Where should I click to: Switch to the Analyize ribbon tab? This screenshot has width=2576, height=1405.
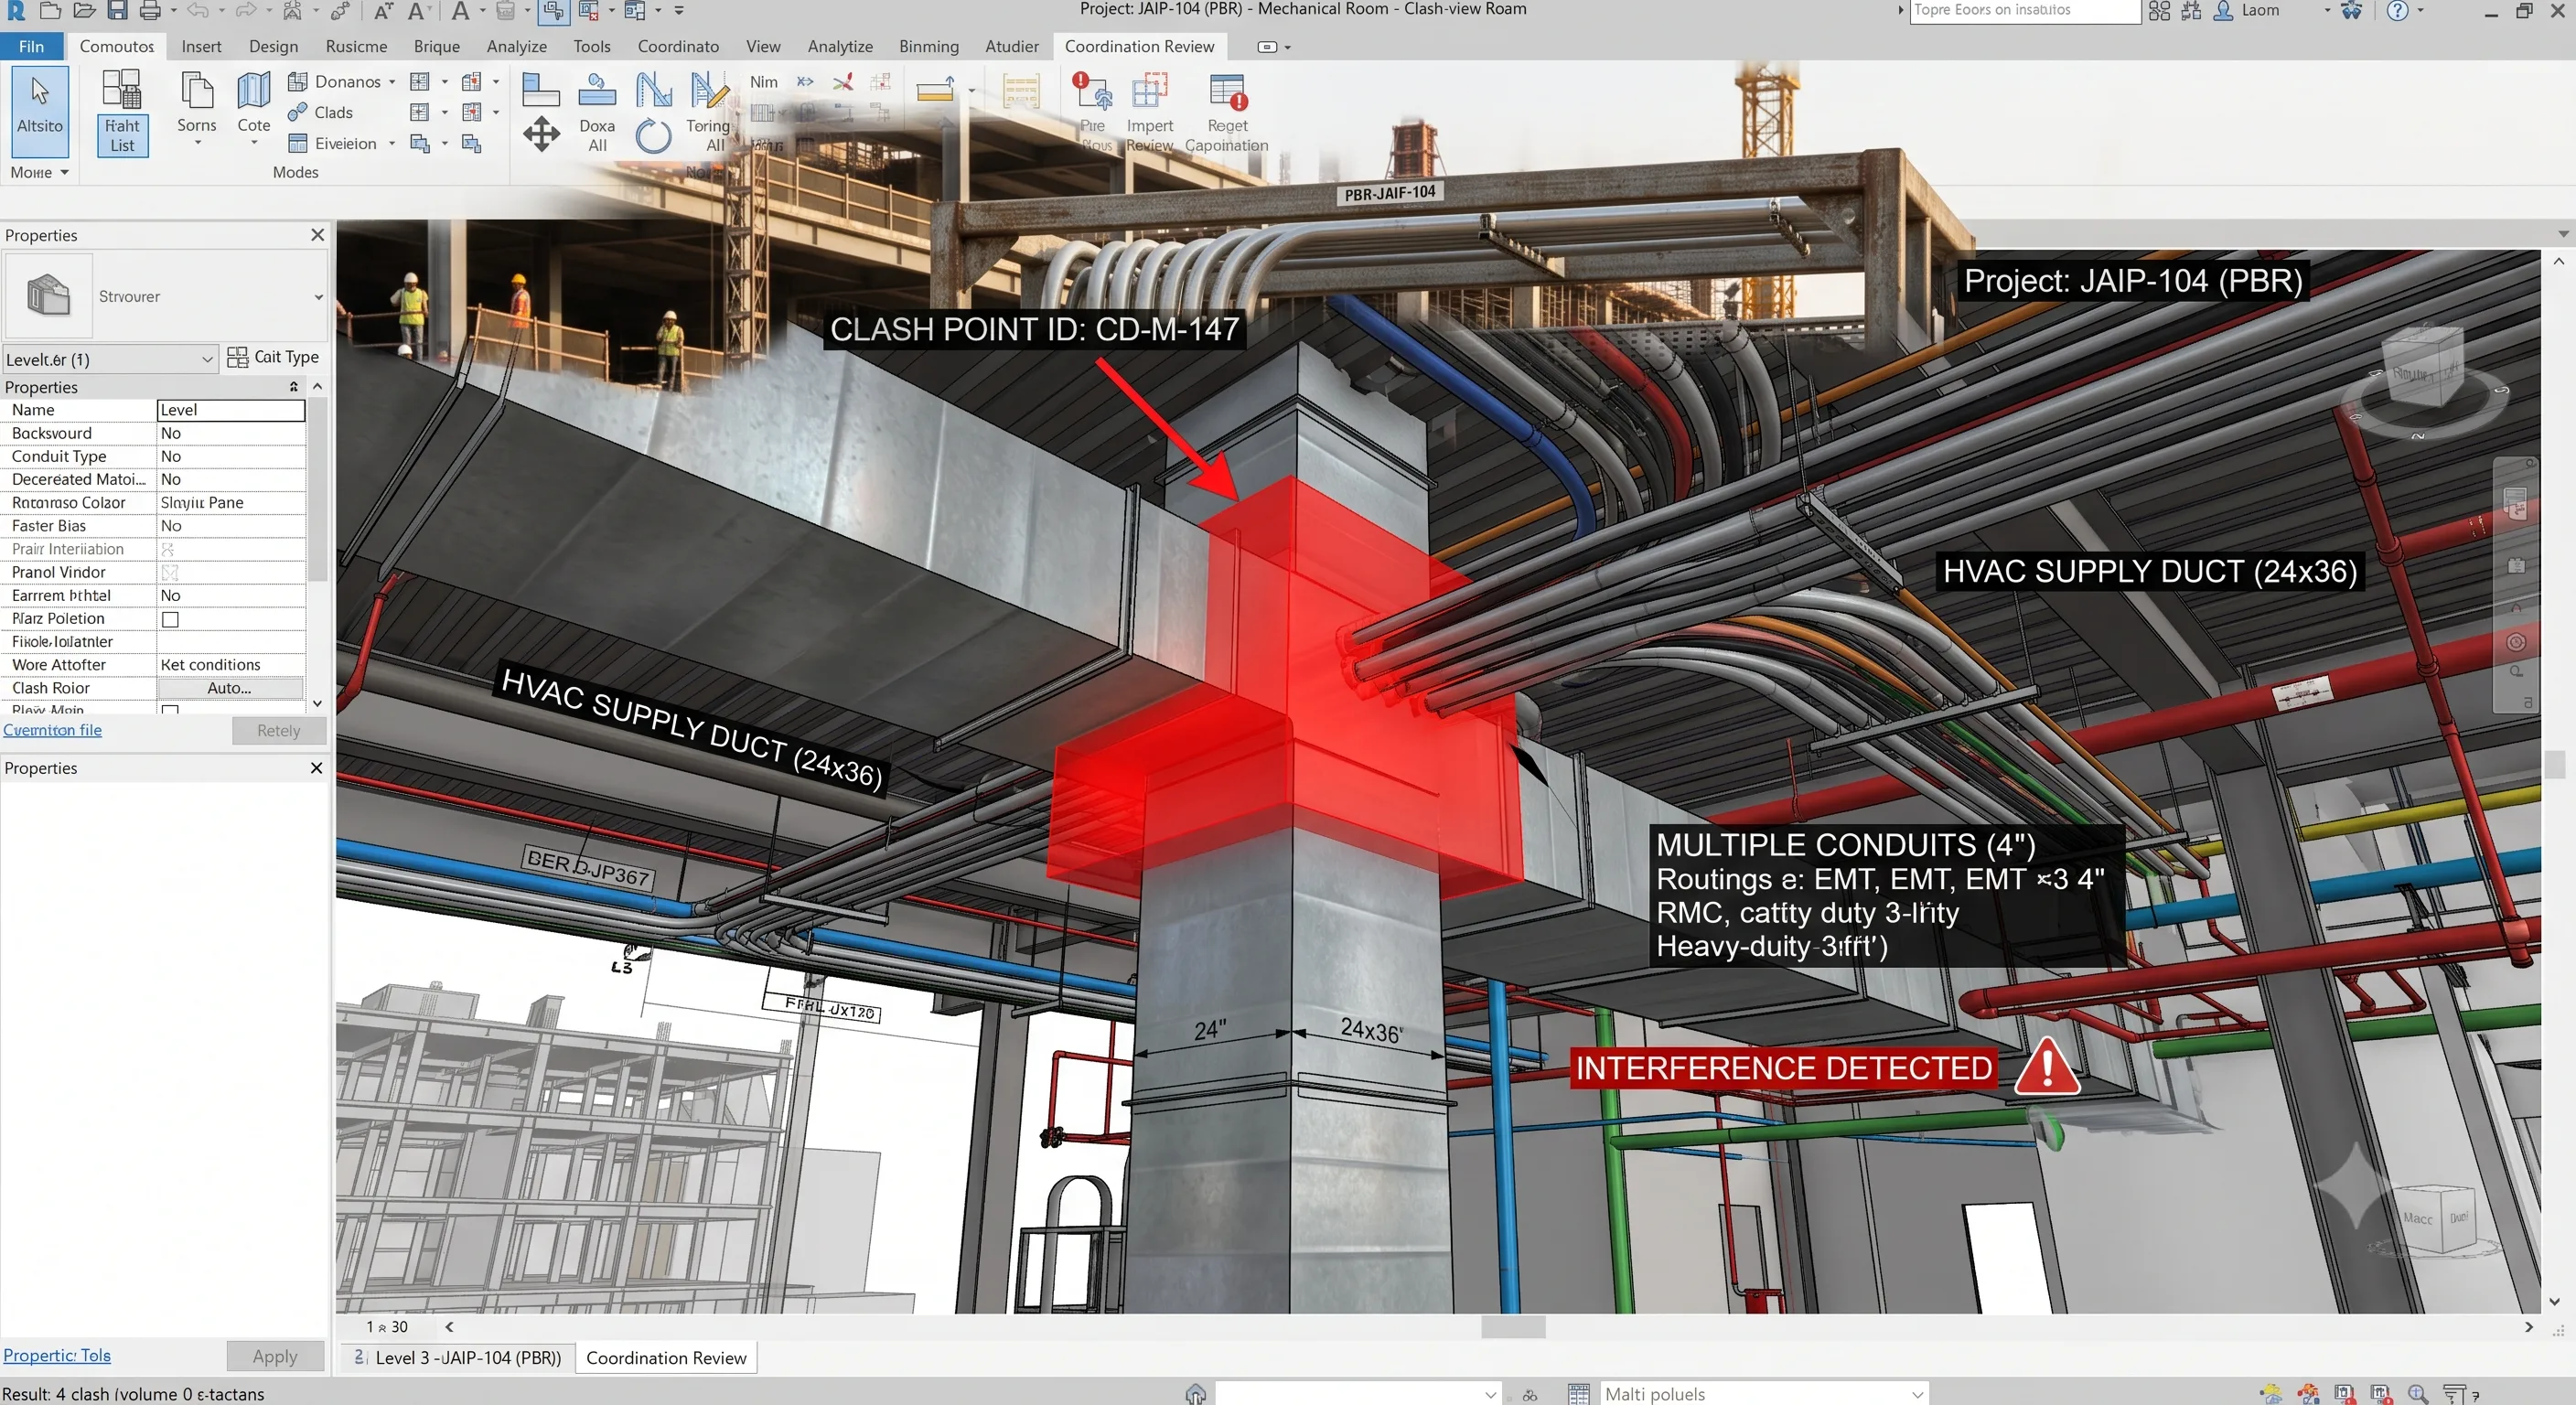(517, 46)
